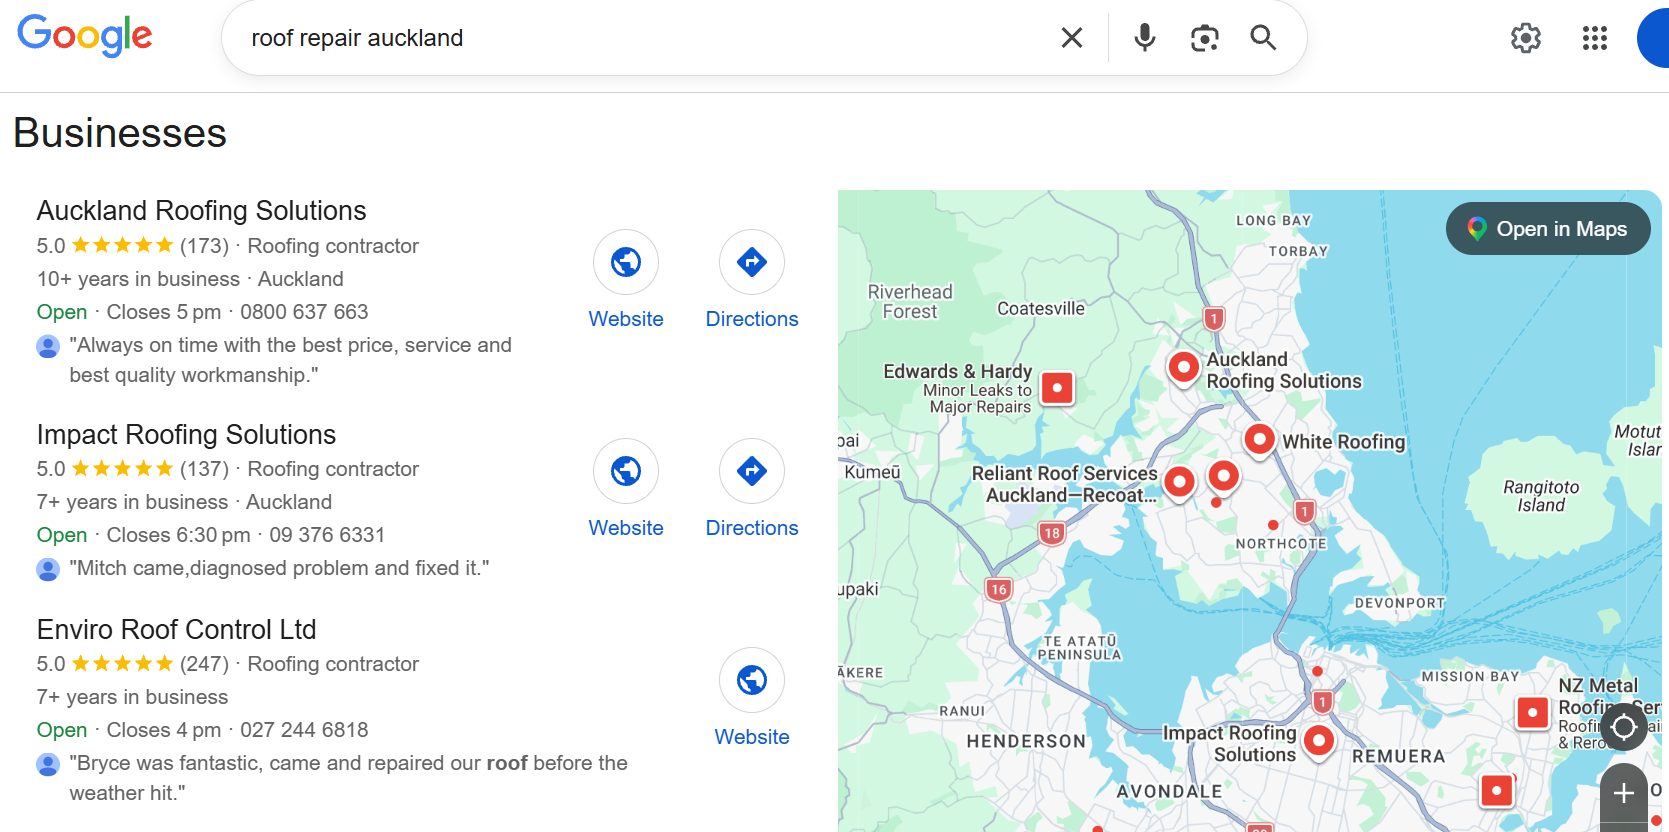
Task: Click the Open in Maps button
Action: coord(1547,229)
